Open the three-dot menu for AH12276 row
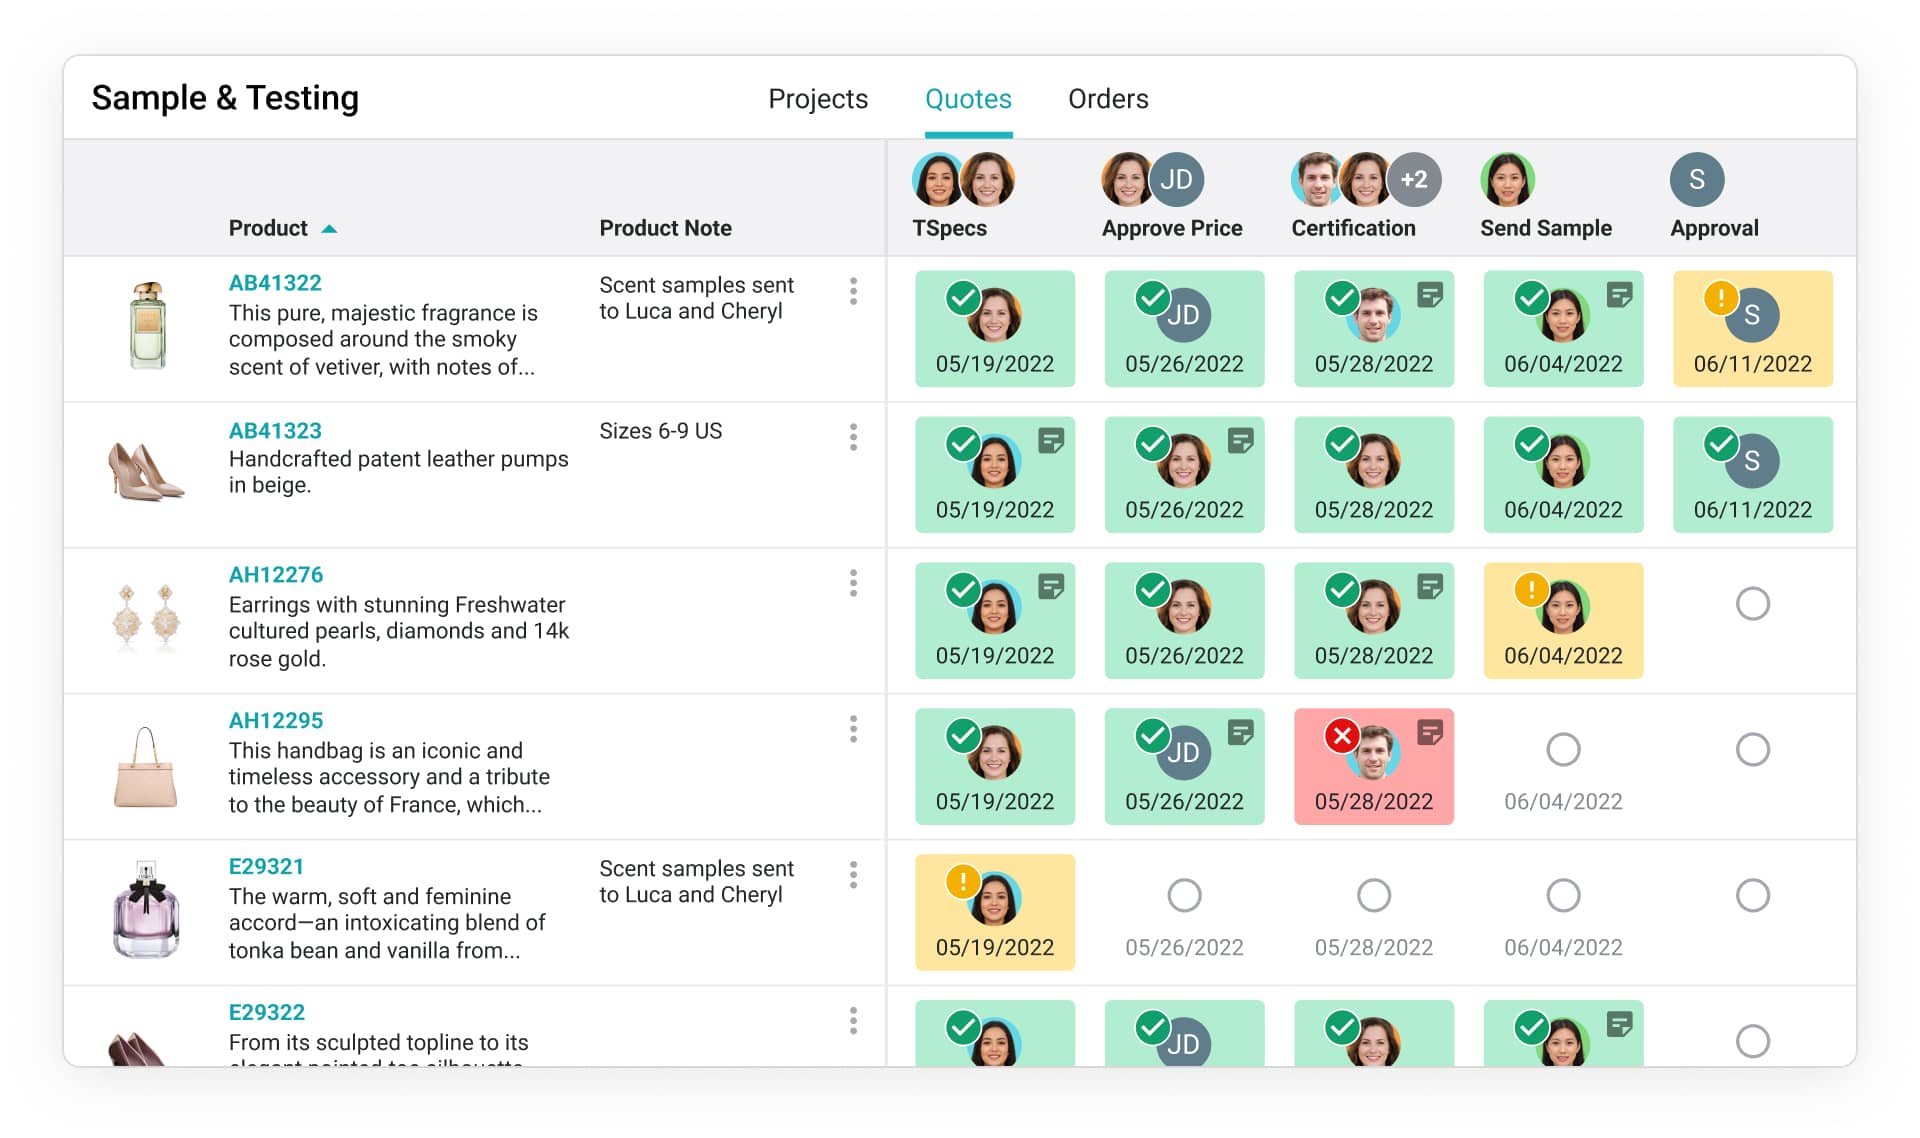1920x1138 pixels. 853,583
